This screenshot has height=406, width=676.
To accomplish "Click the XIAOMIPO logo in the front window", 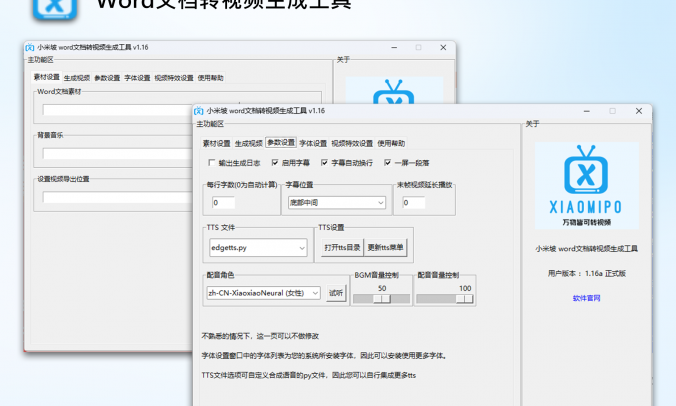I will pos(586,185).
